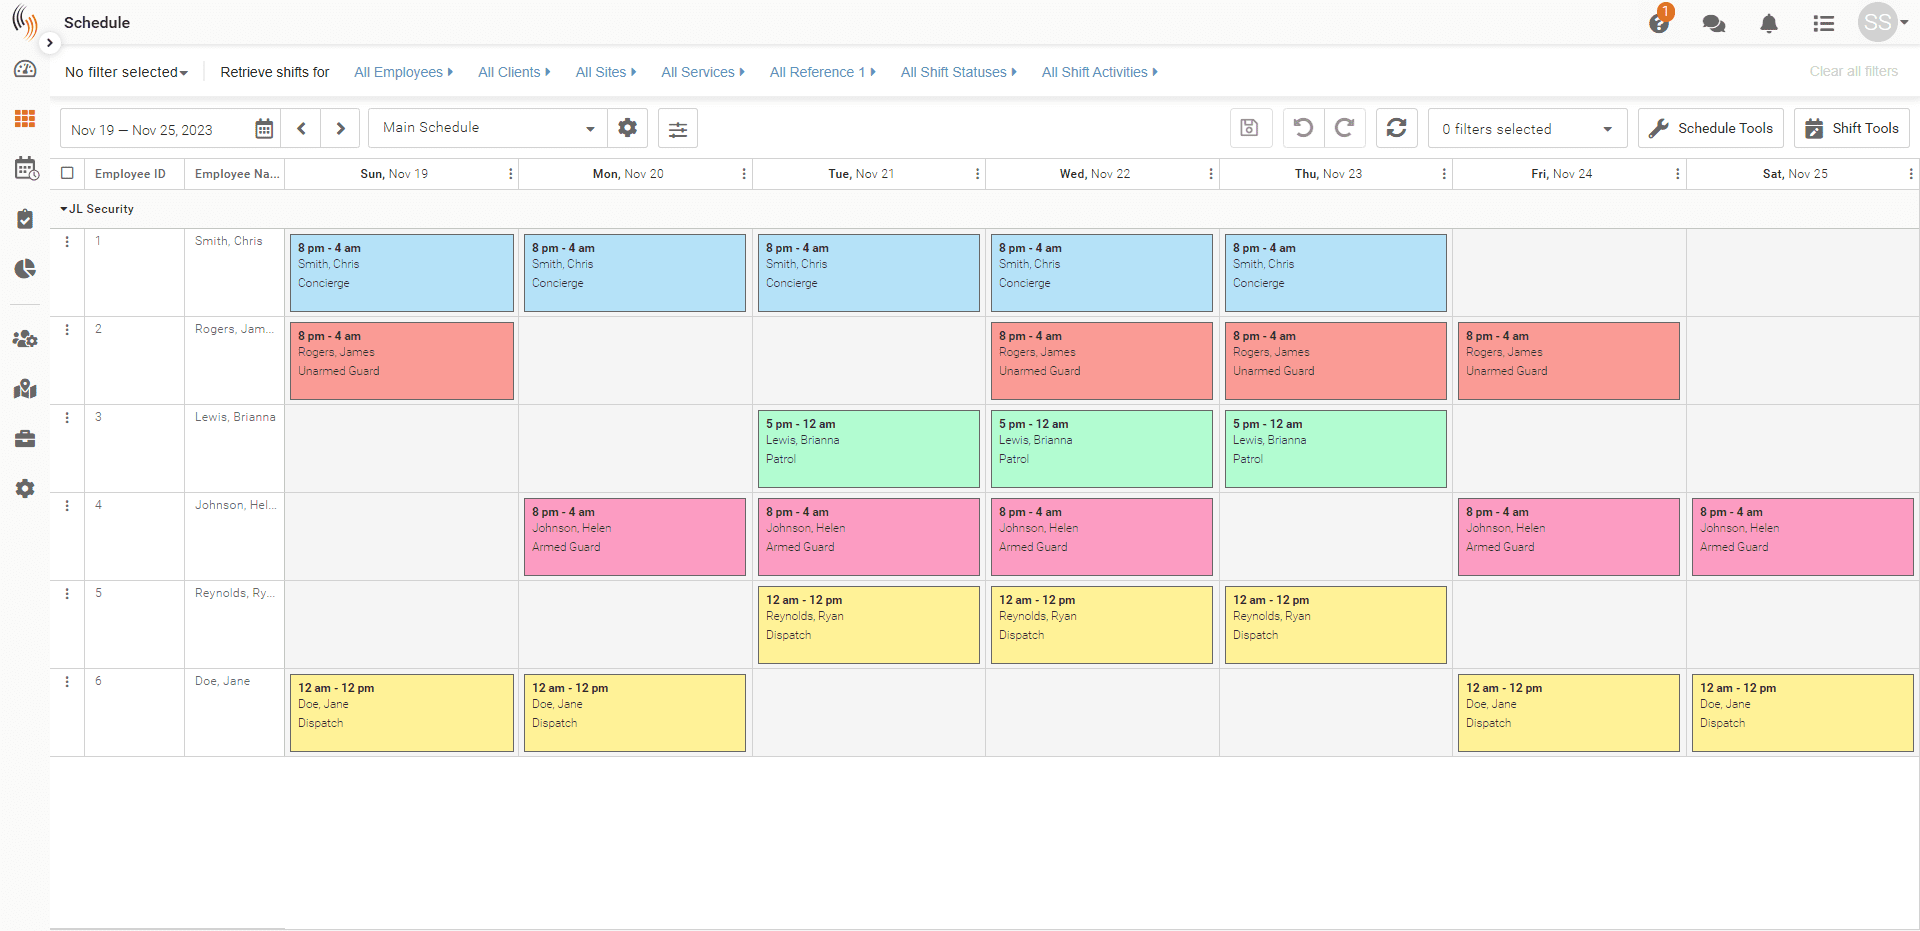Open schedule settings gear icon
Viewport: 1920px width, 931px height.
pos(627,128)
